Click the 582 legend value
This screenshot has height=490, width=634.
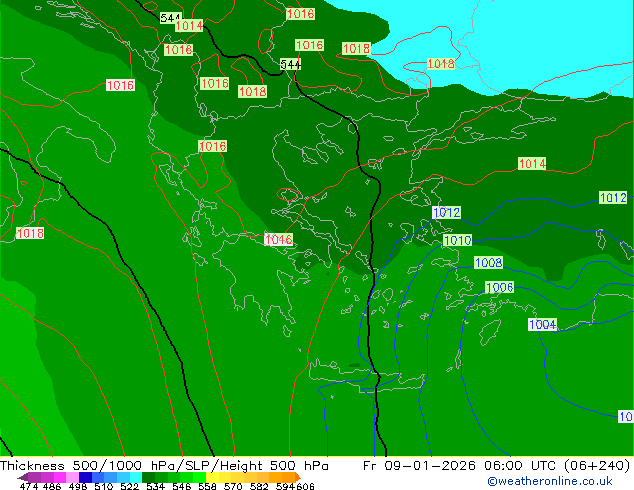pyautogui.click(x=259, y=486)
